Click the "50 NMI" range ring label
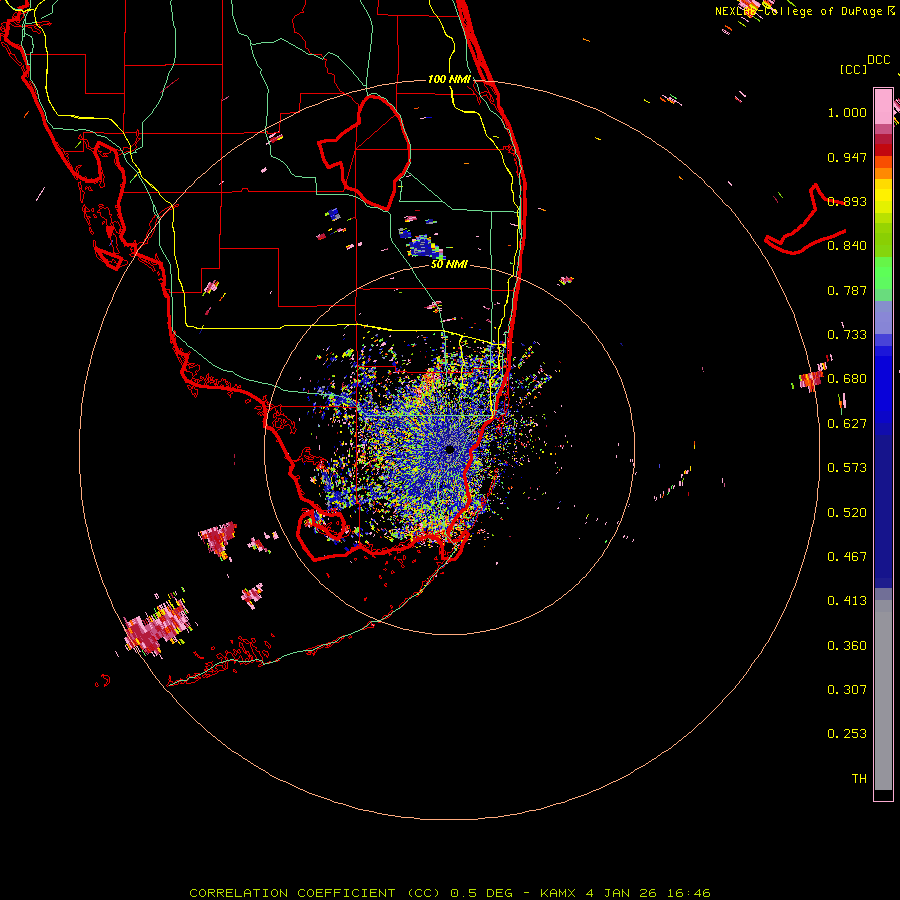 click(x=449, y=264)
